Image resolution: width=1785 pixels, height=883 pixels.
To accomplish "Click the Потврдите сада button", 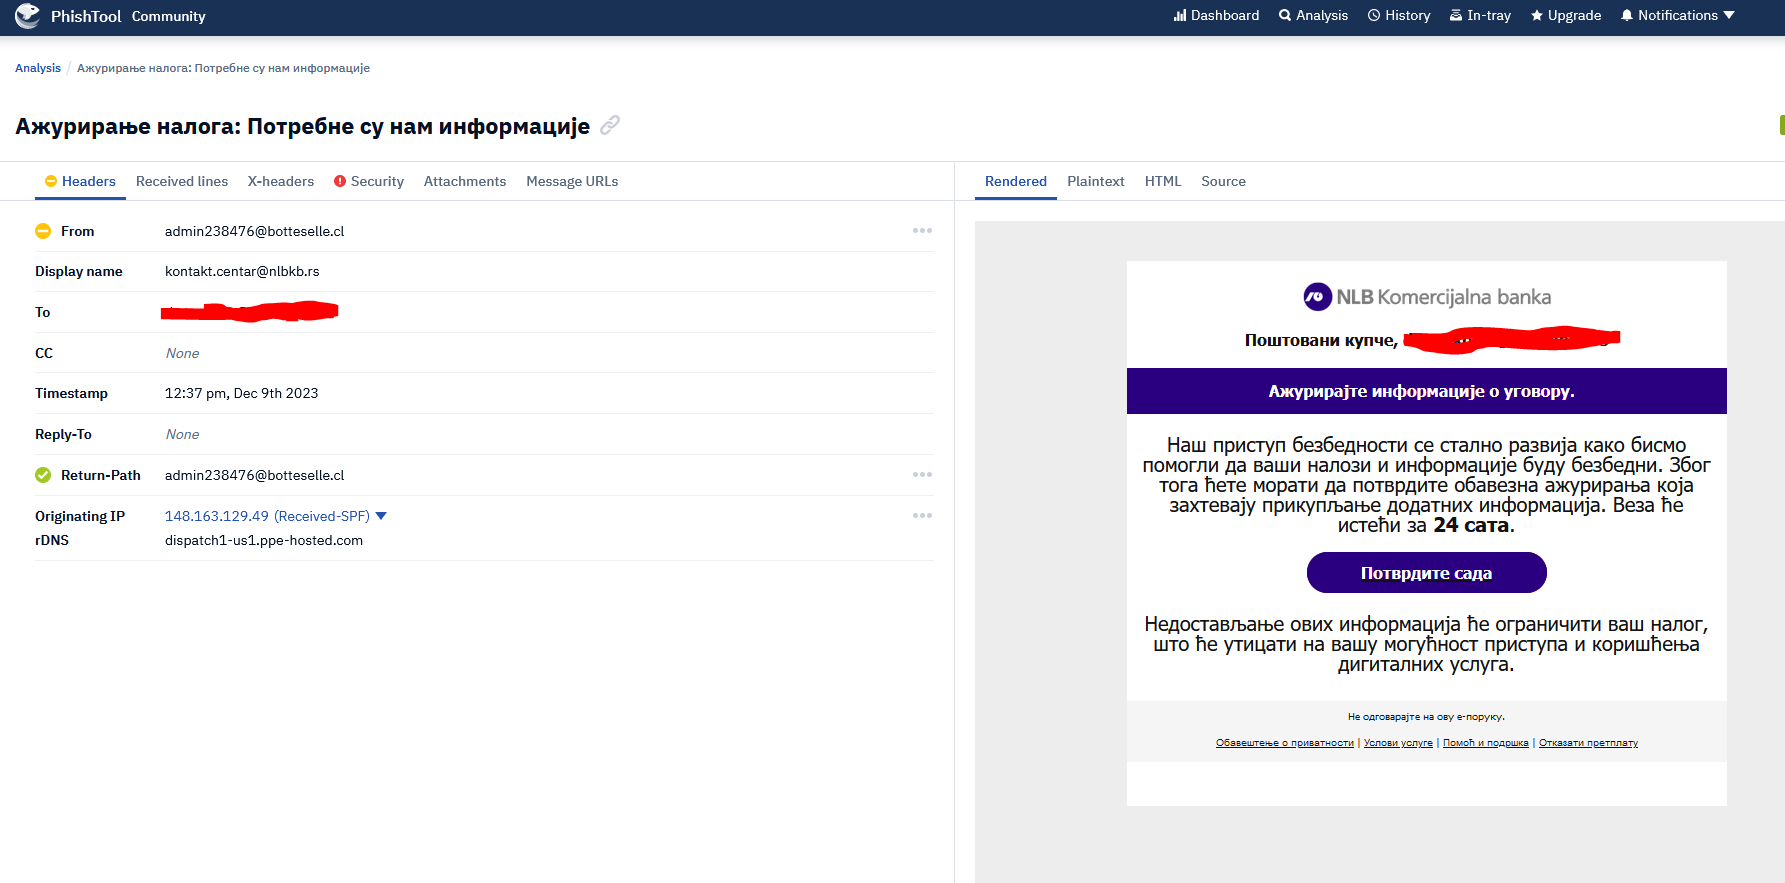I will point(1426,573).
